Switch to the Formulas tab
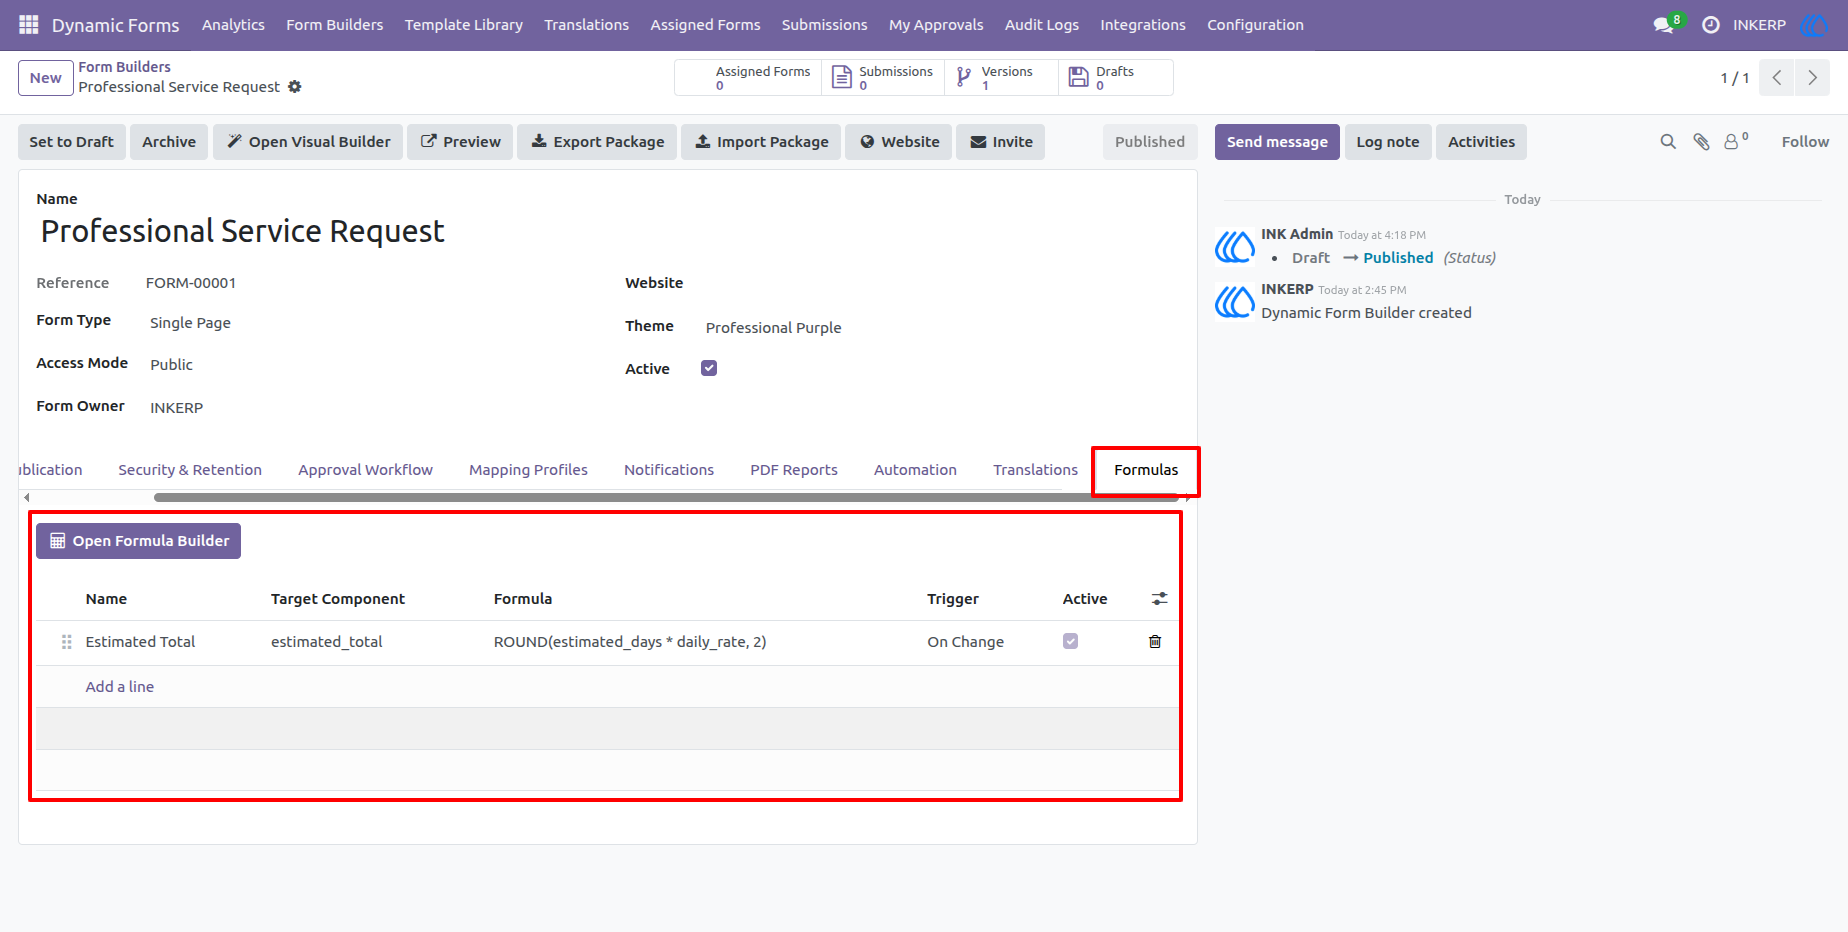Screen dimensions: 1848x932 click(x=1146, y=470)
